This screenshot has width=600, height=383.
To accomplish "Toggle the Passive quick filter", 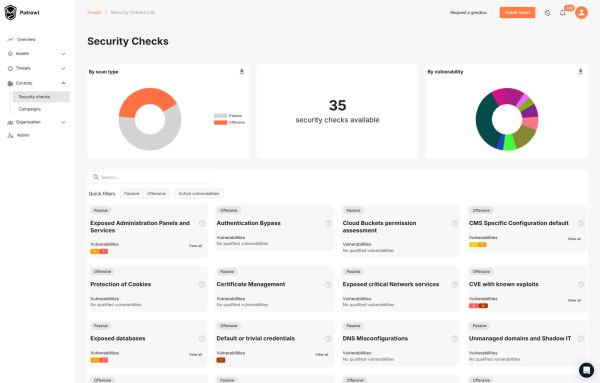I will click(131, 194).
